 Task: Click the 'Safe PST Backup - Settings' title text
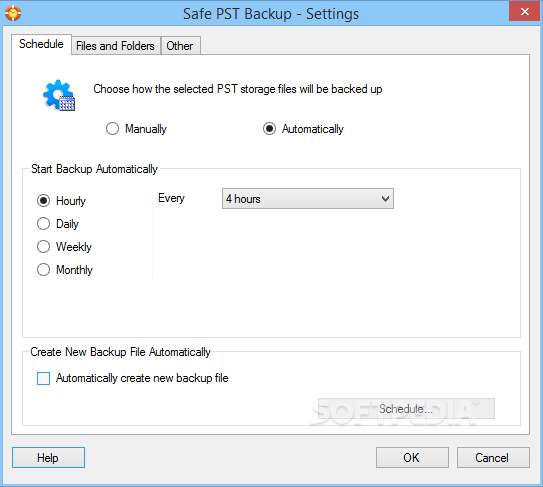[271, 14]
